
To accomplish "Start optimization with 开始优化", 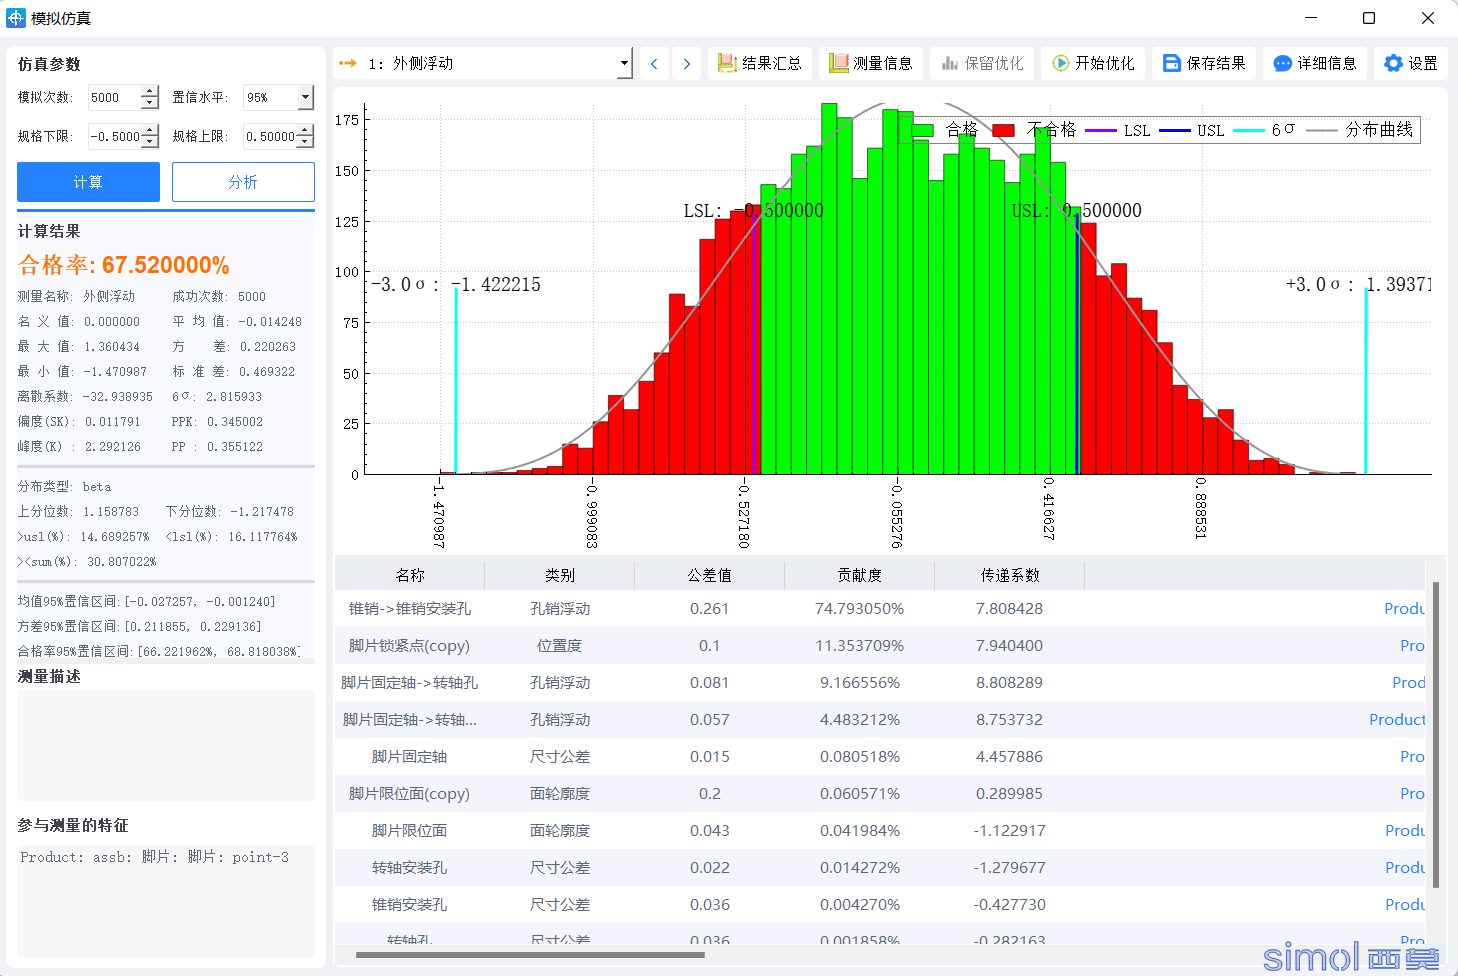I will 1092,63.
